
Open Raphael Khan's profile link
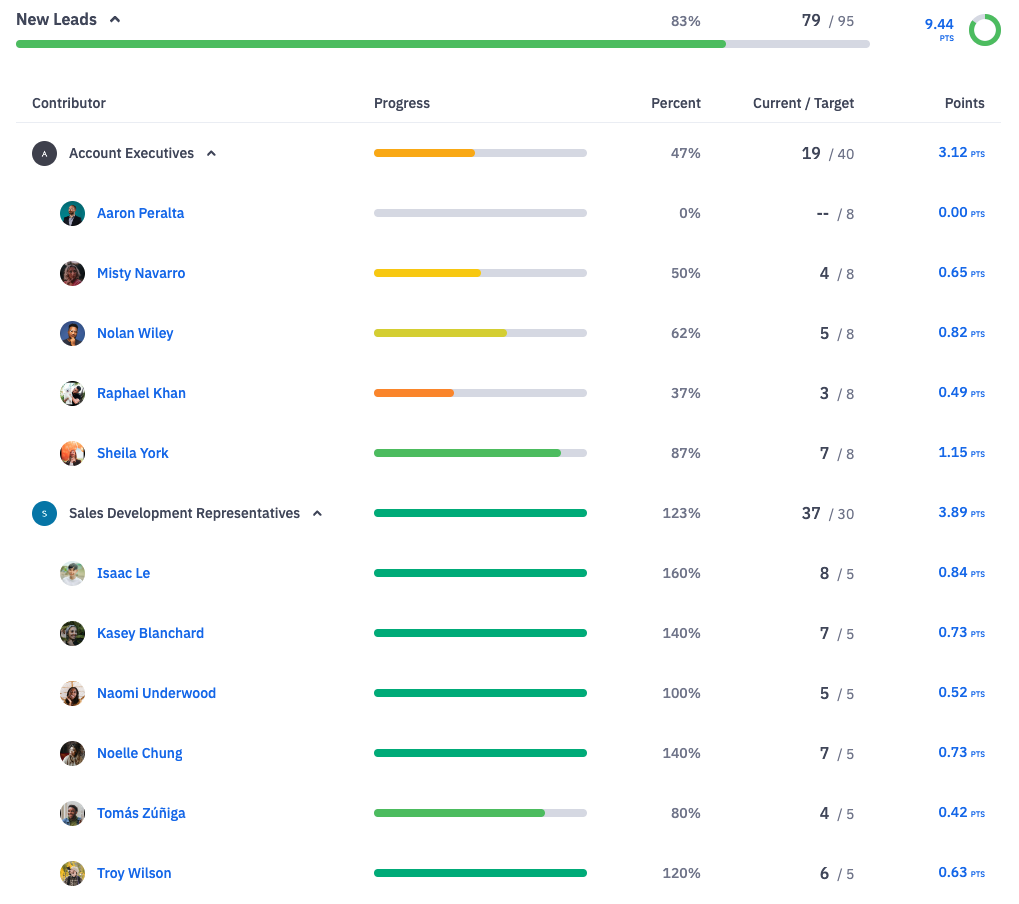point(141,393)
